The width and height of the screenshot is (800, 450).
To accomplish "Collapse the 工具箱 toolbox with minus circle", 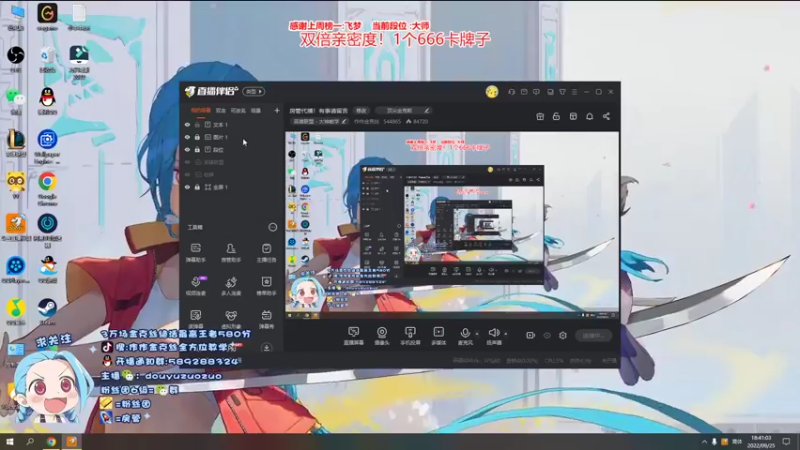I will [x=273, y=227].
